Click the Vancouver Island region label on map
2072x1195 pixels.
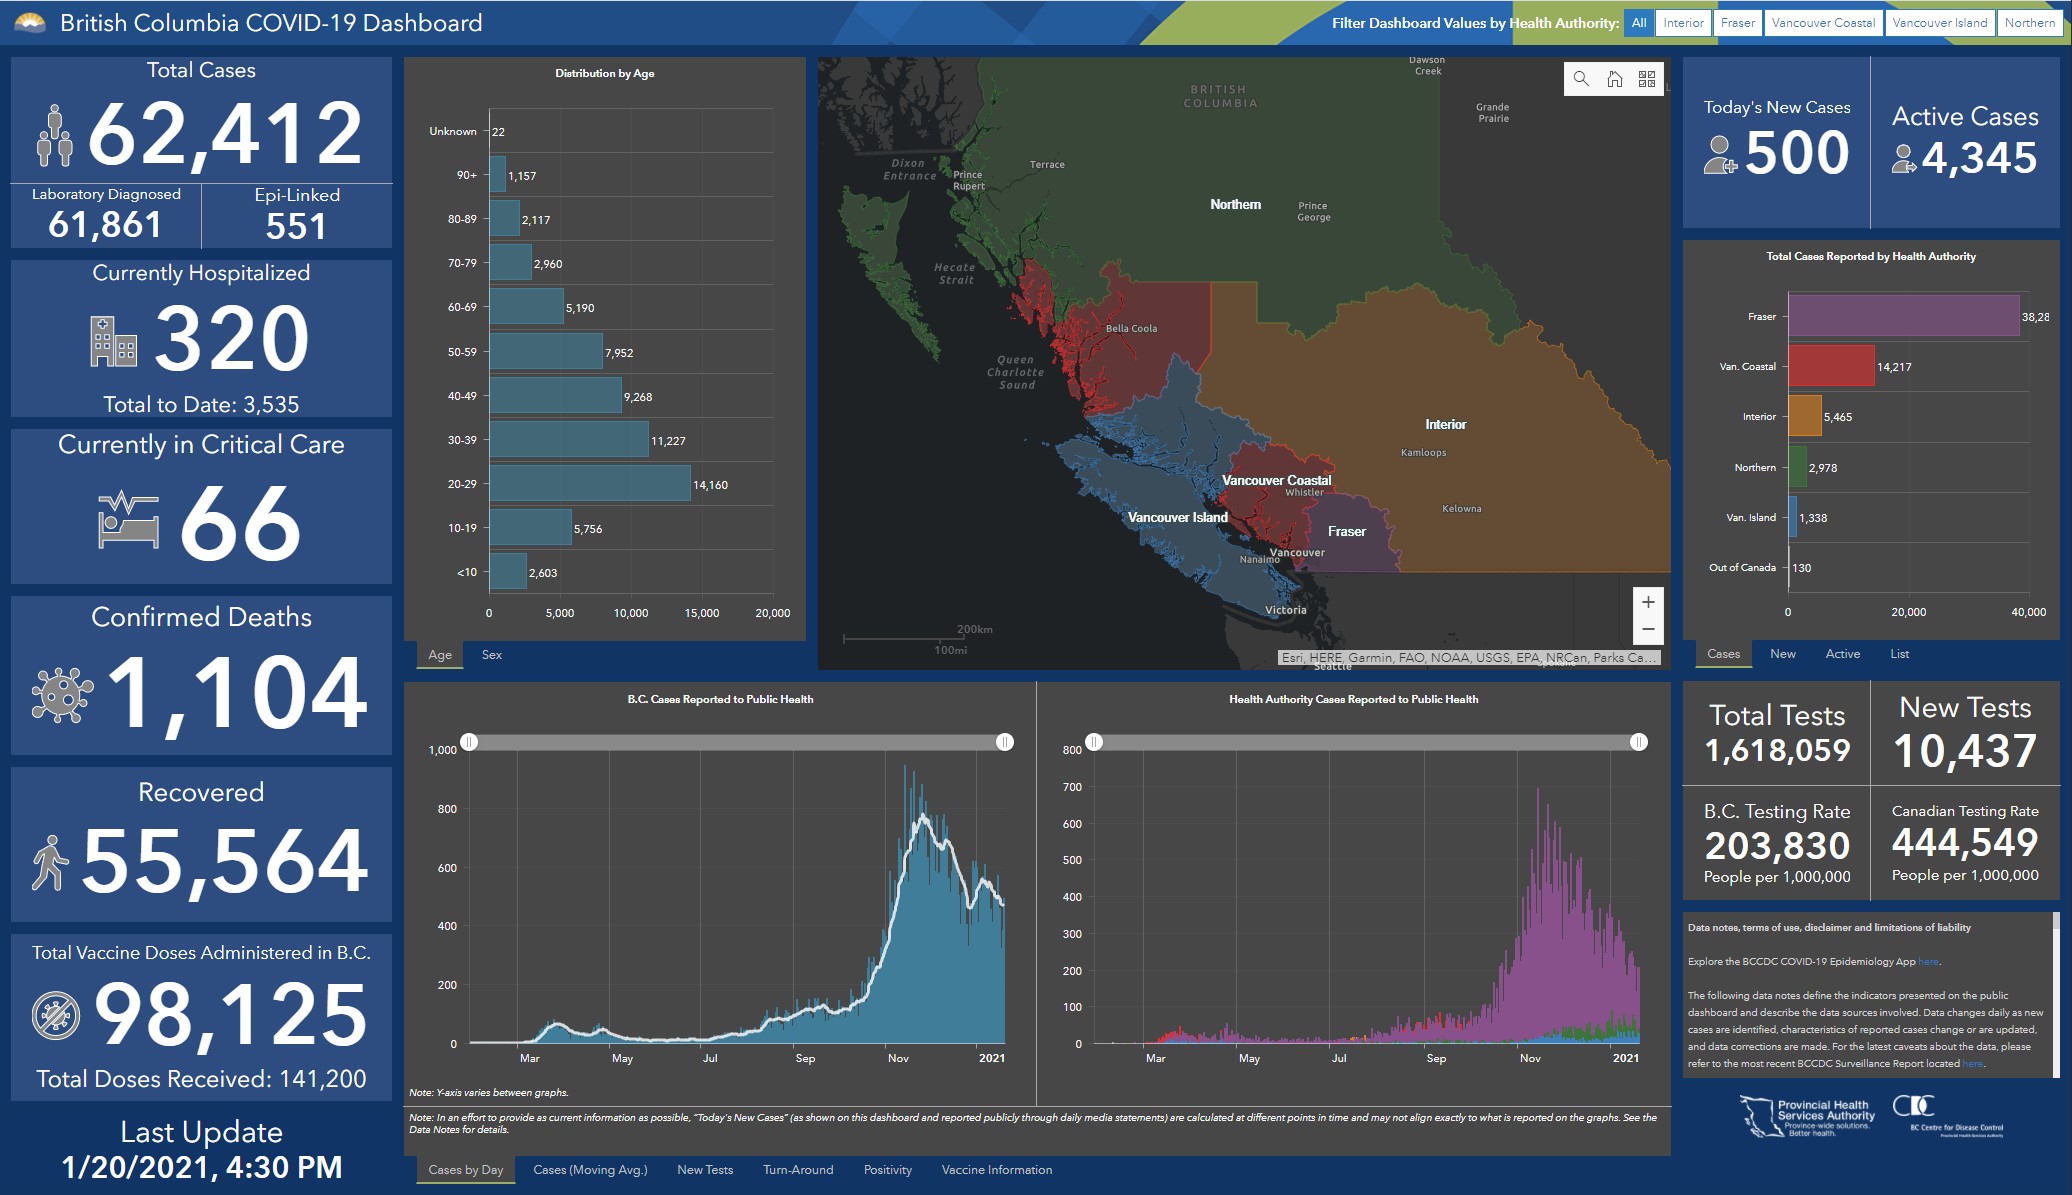(x=1177, y=517)
